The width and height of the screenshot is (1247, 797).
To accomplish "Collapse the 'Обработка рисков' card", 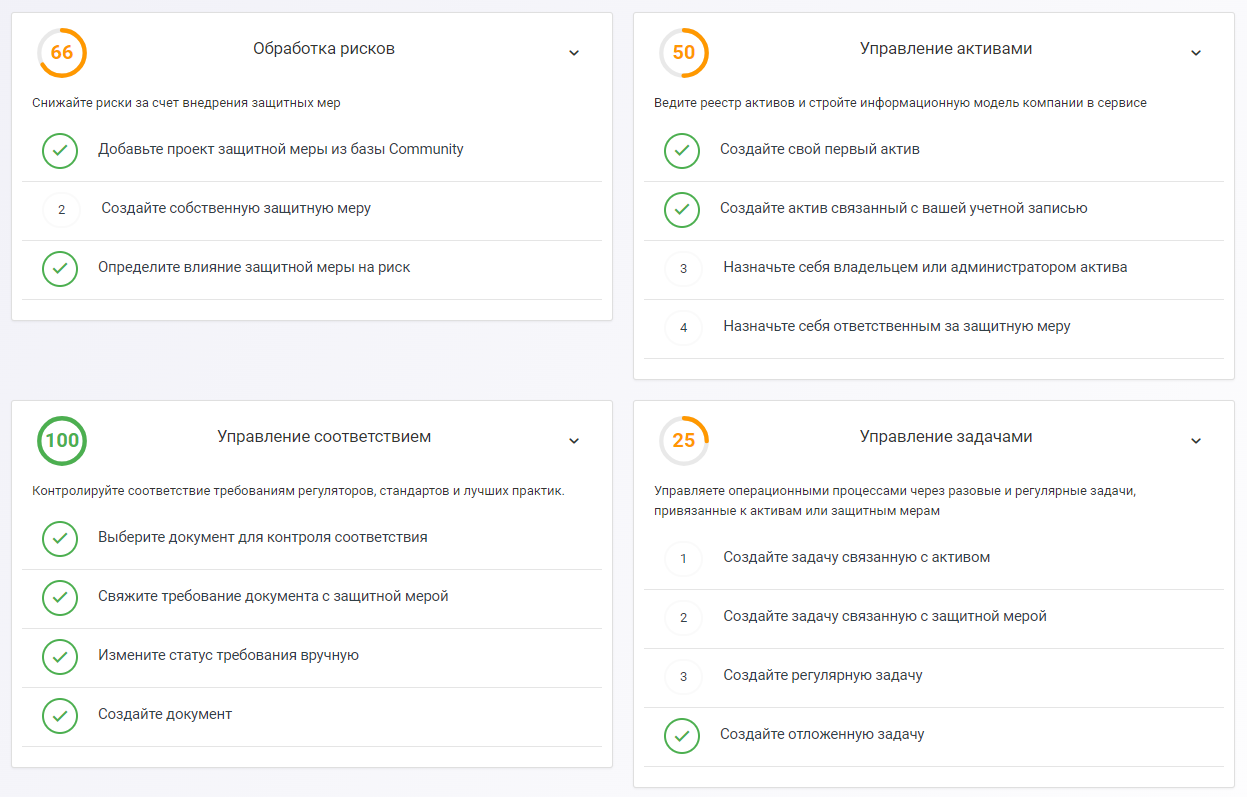I will click(574, 53).
